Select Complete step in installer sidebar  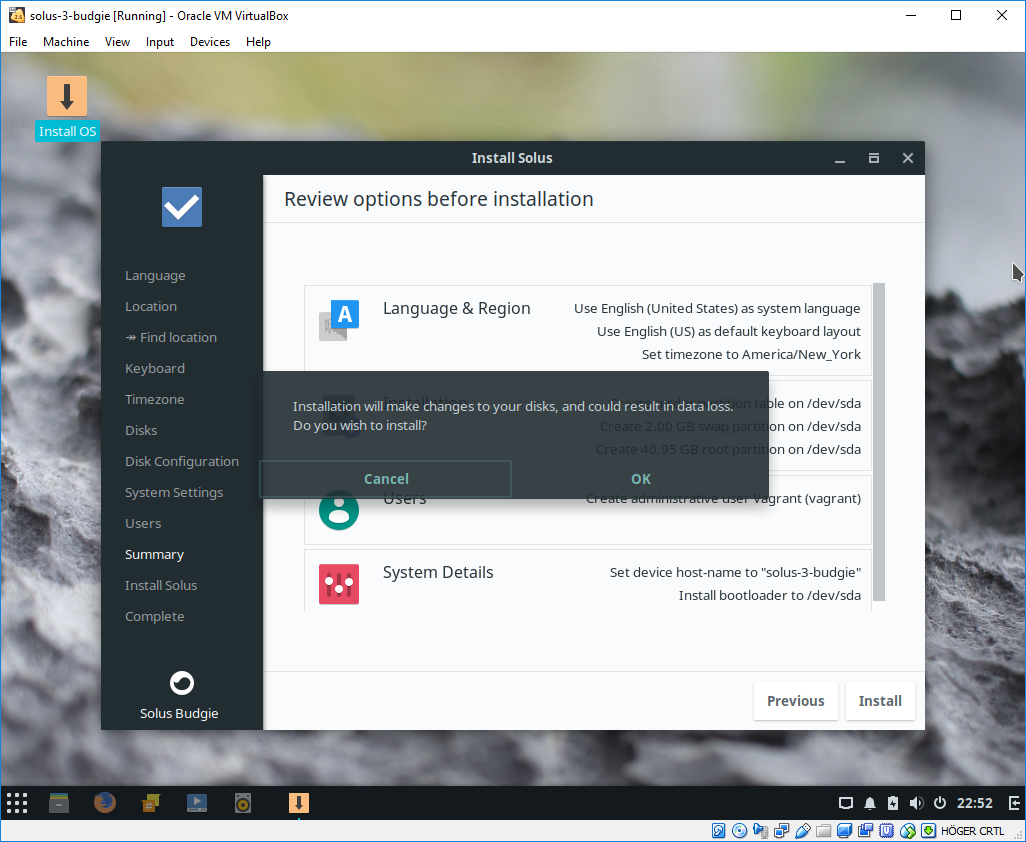pyautogui.click(x=154, y=616)
